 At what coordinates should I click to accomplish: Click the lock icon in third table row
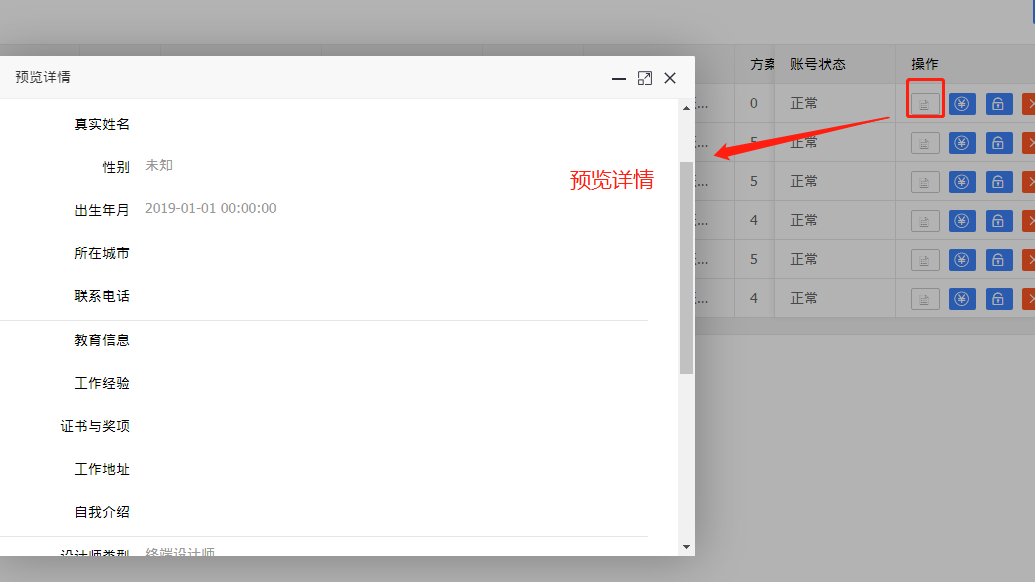point(999,181)
